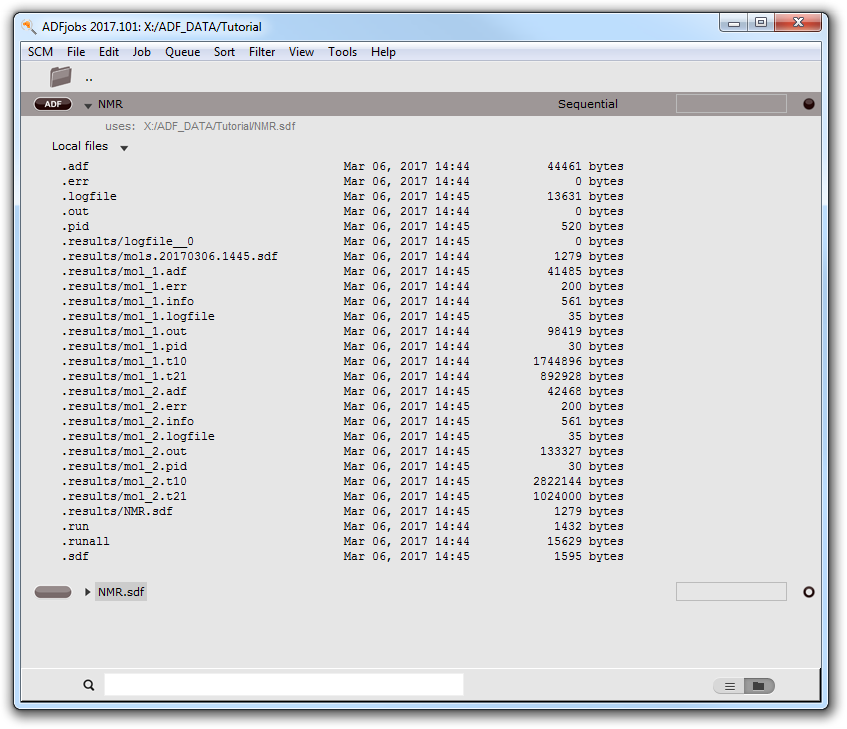This screenshot has width=847, height=729.
Task: Collapse the Local files list
Action: tap(124, 148)
